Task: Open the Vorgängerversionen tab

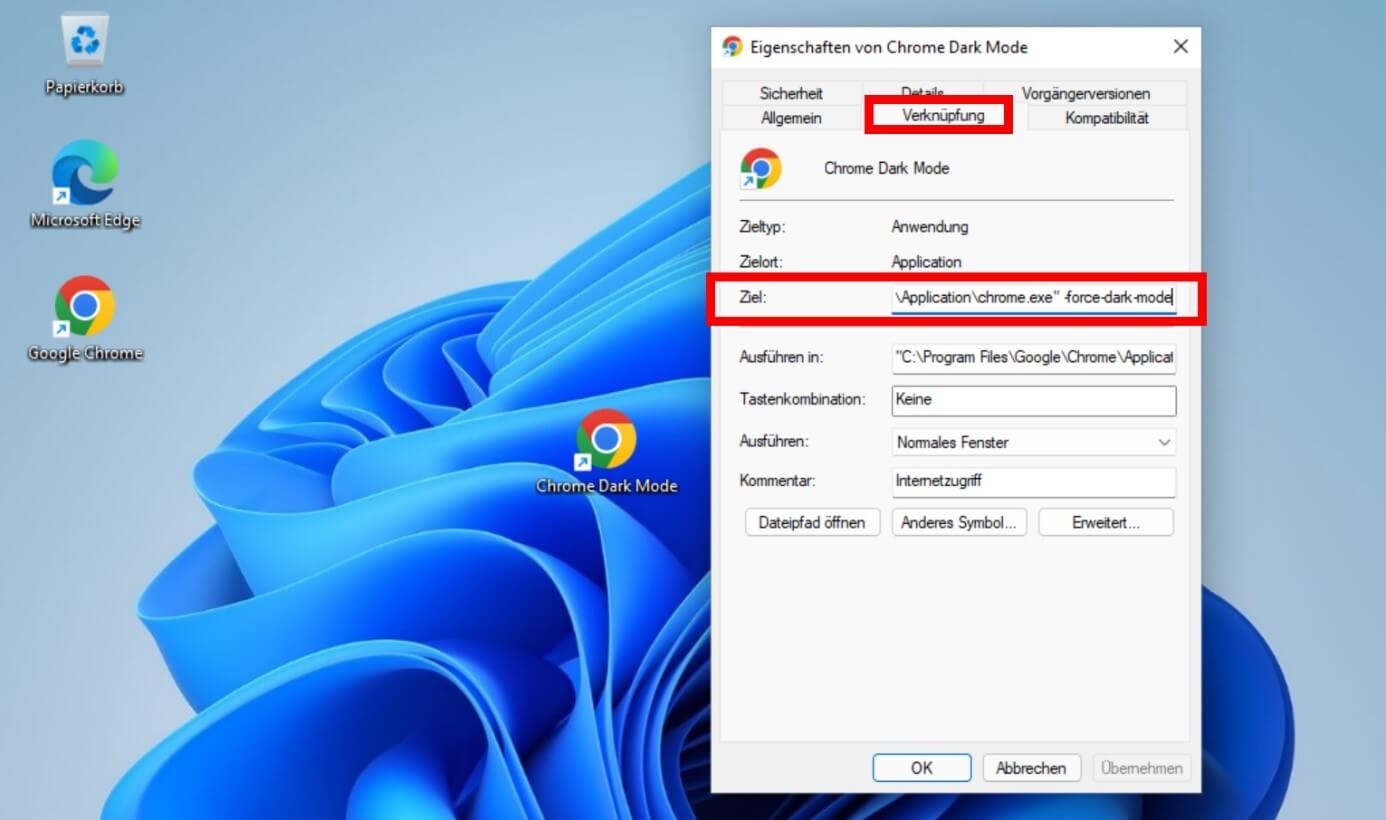Action: [1085, 93]
